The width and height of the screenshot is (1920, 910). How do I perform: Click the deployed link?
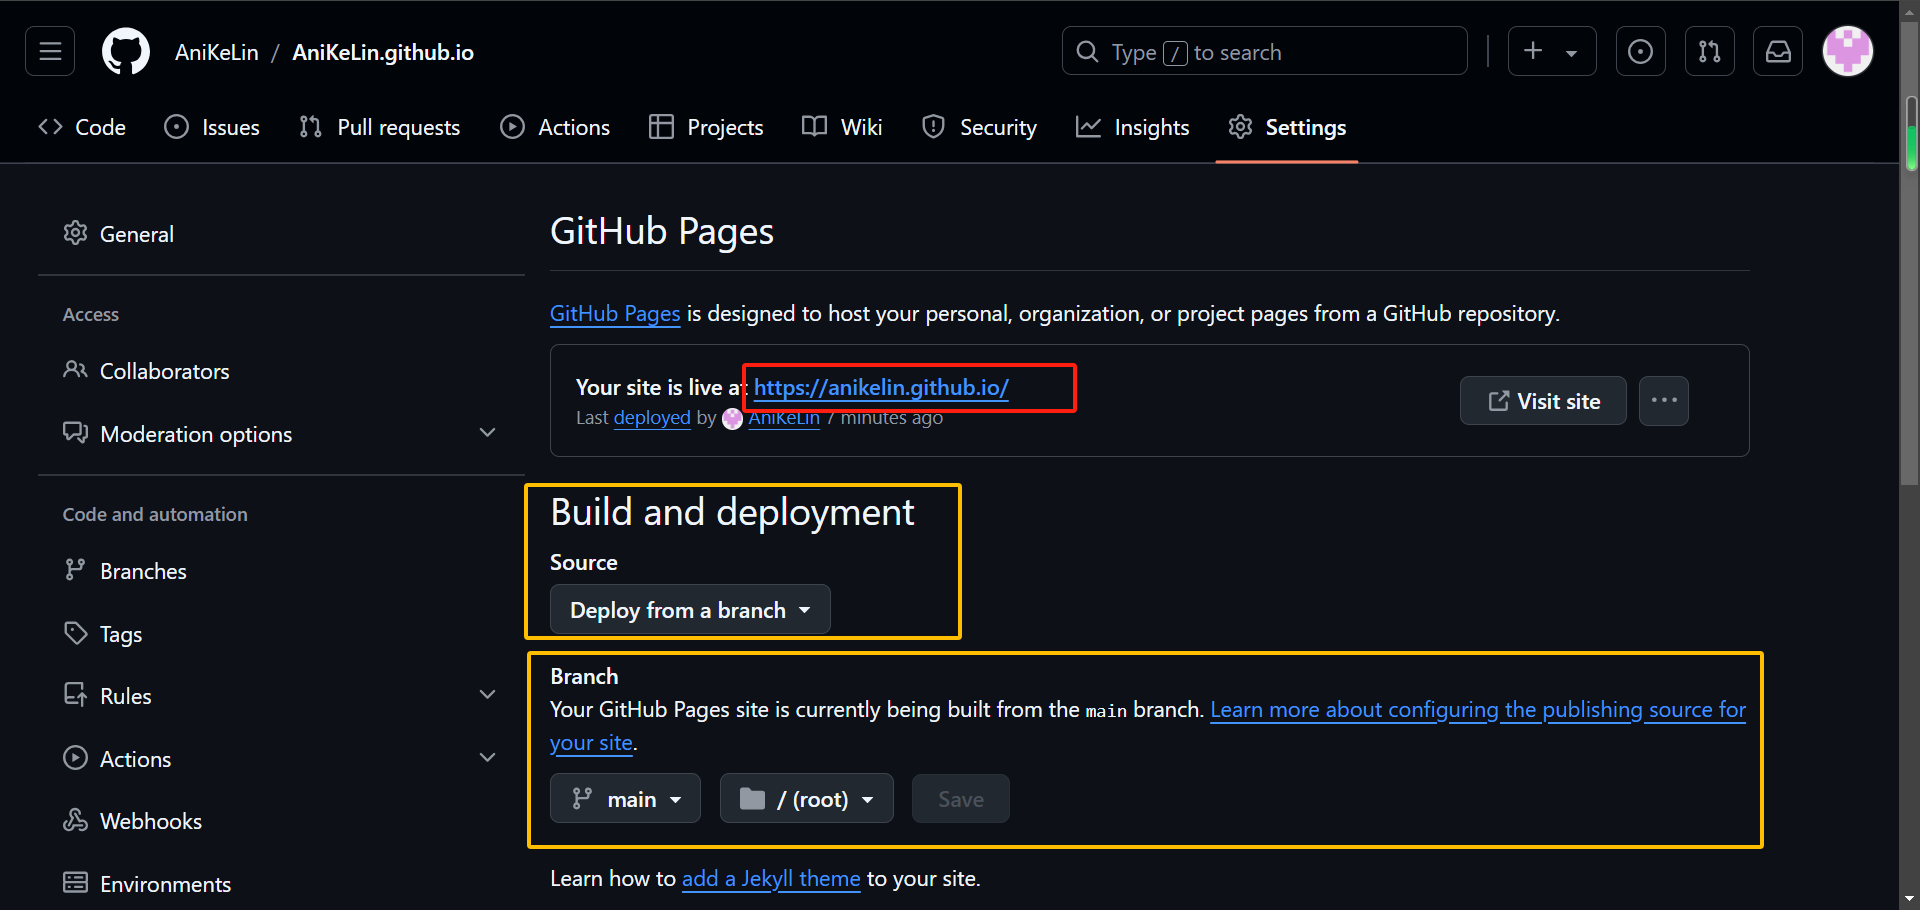click(652, 418)
